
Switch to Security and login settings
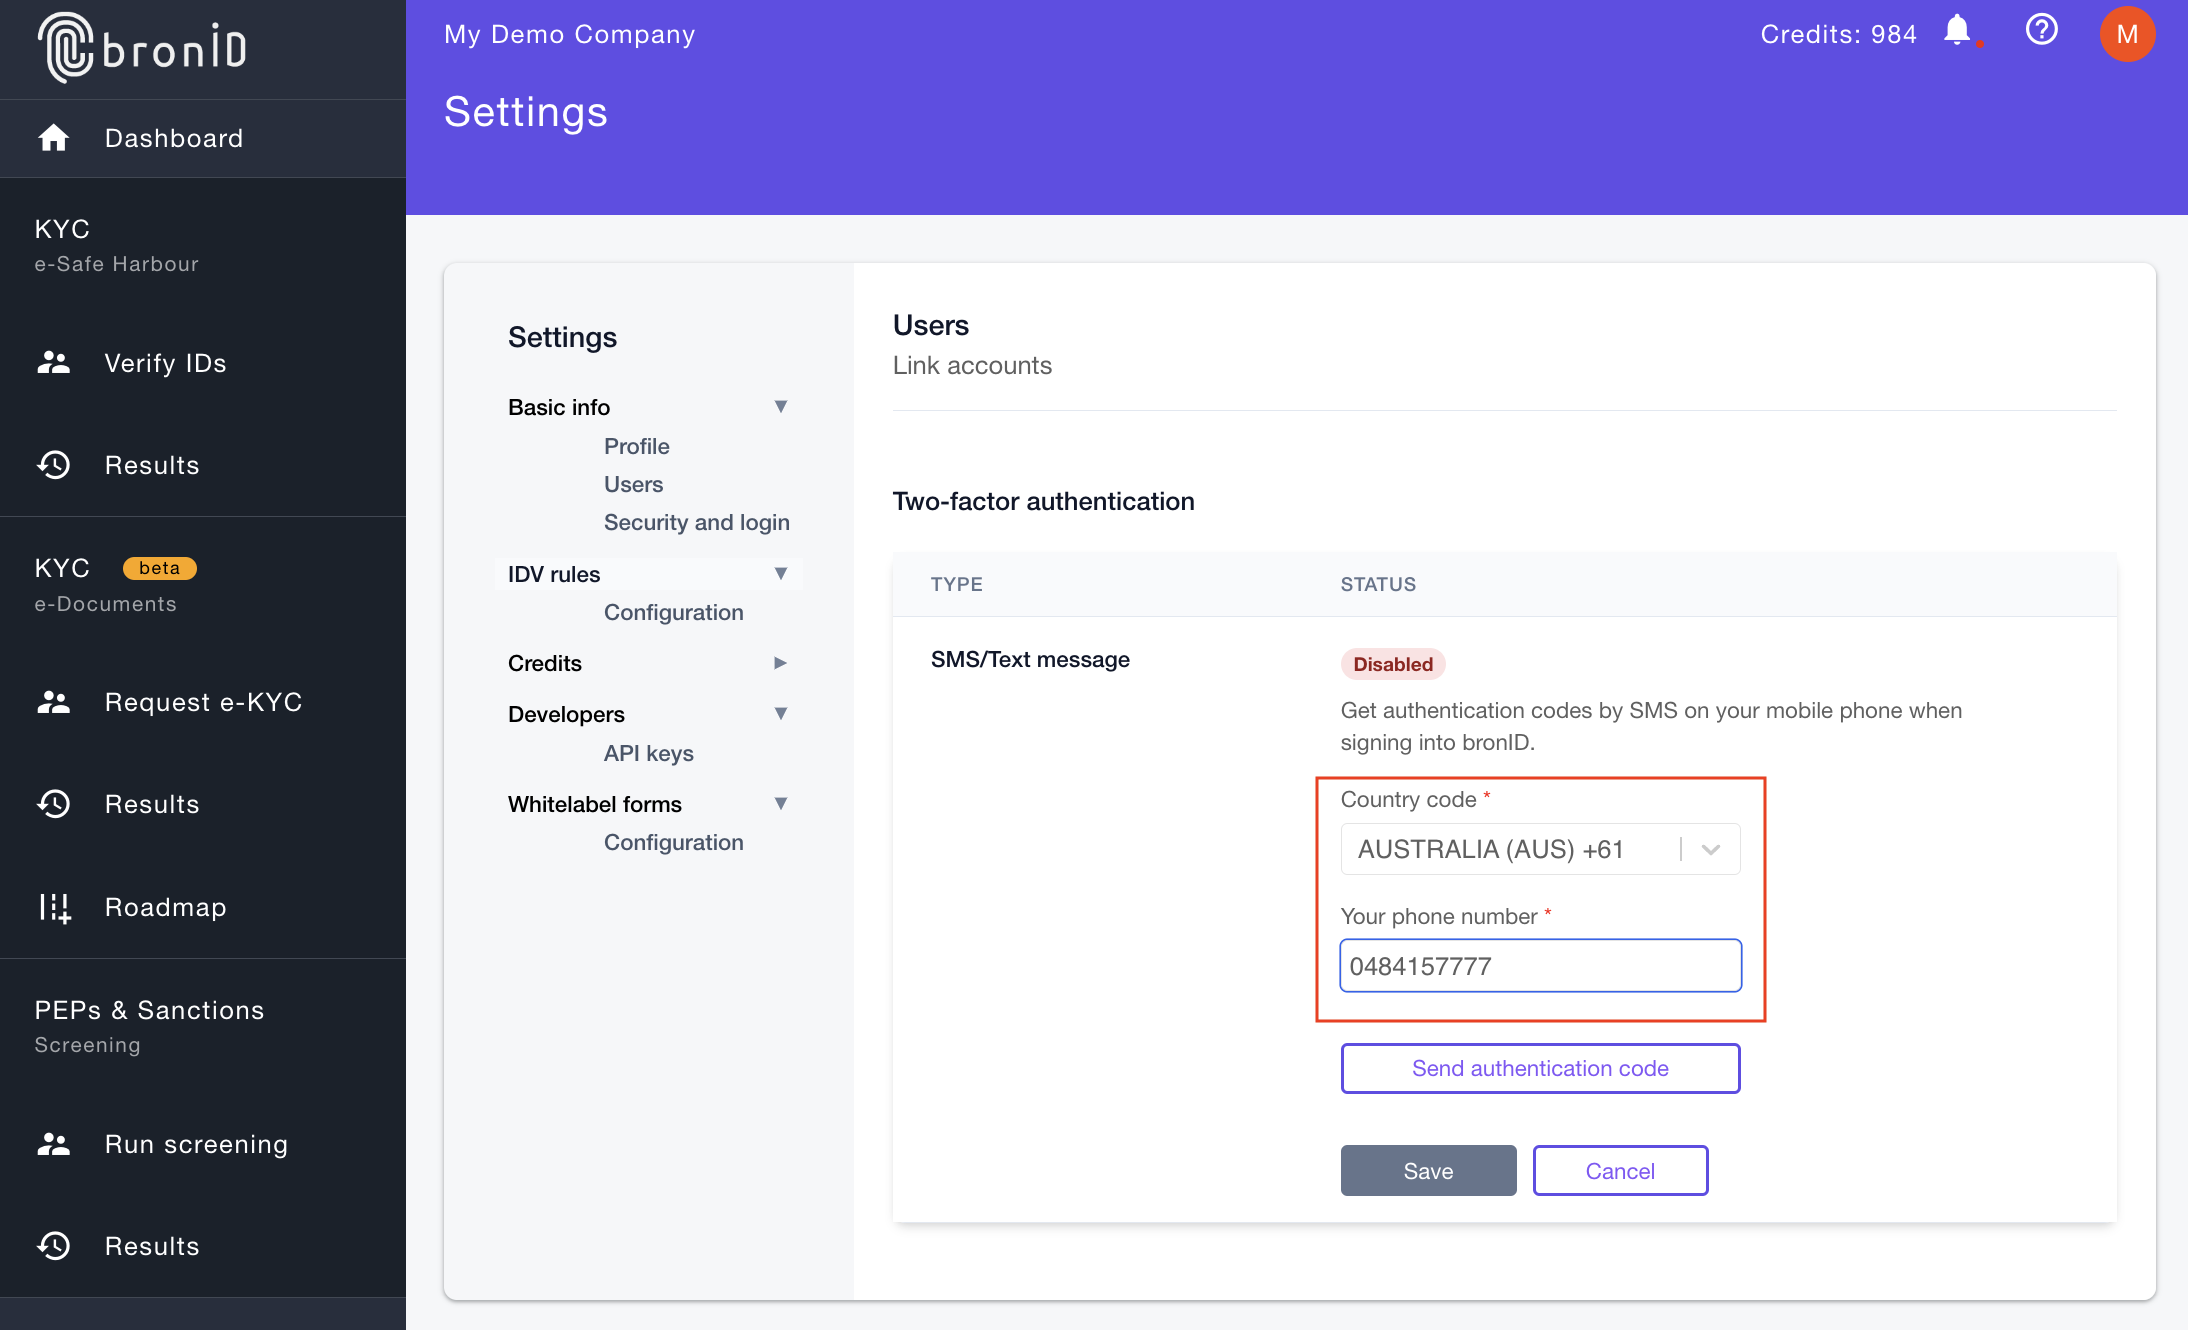click(697, 521)
